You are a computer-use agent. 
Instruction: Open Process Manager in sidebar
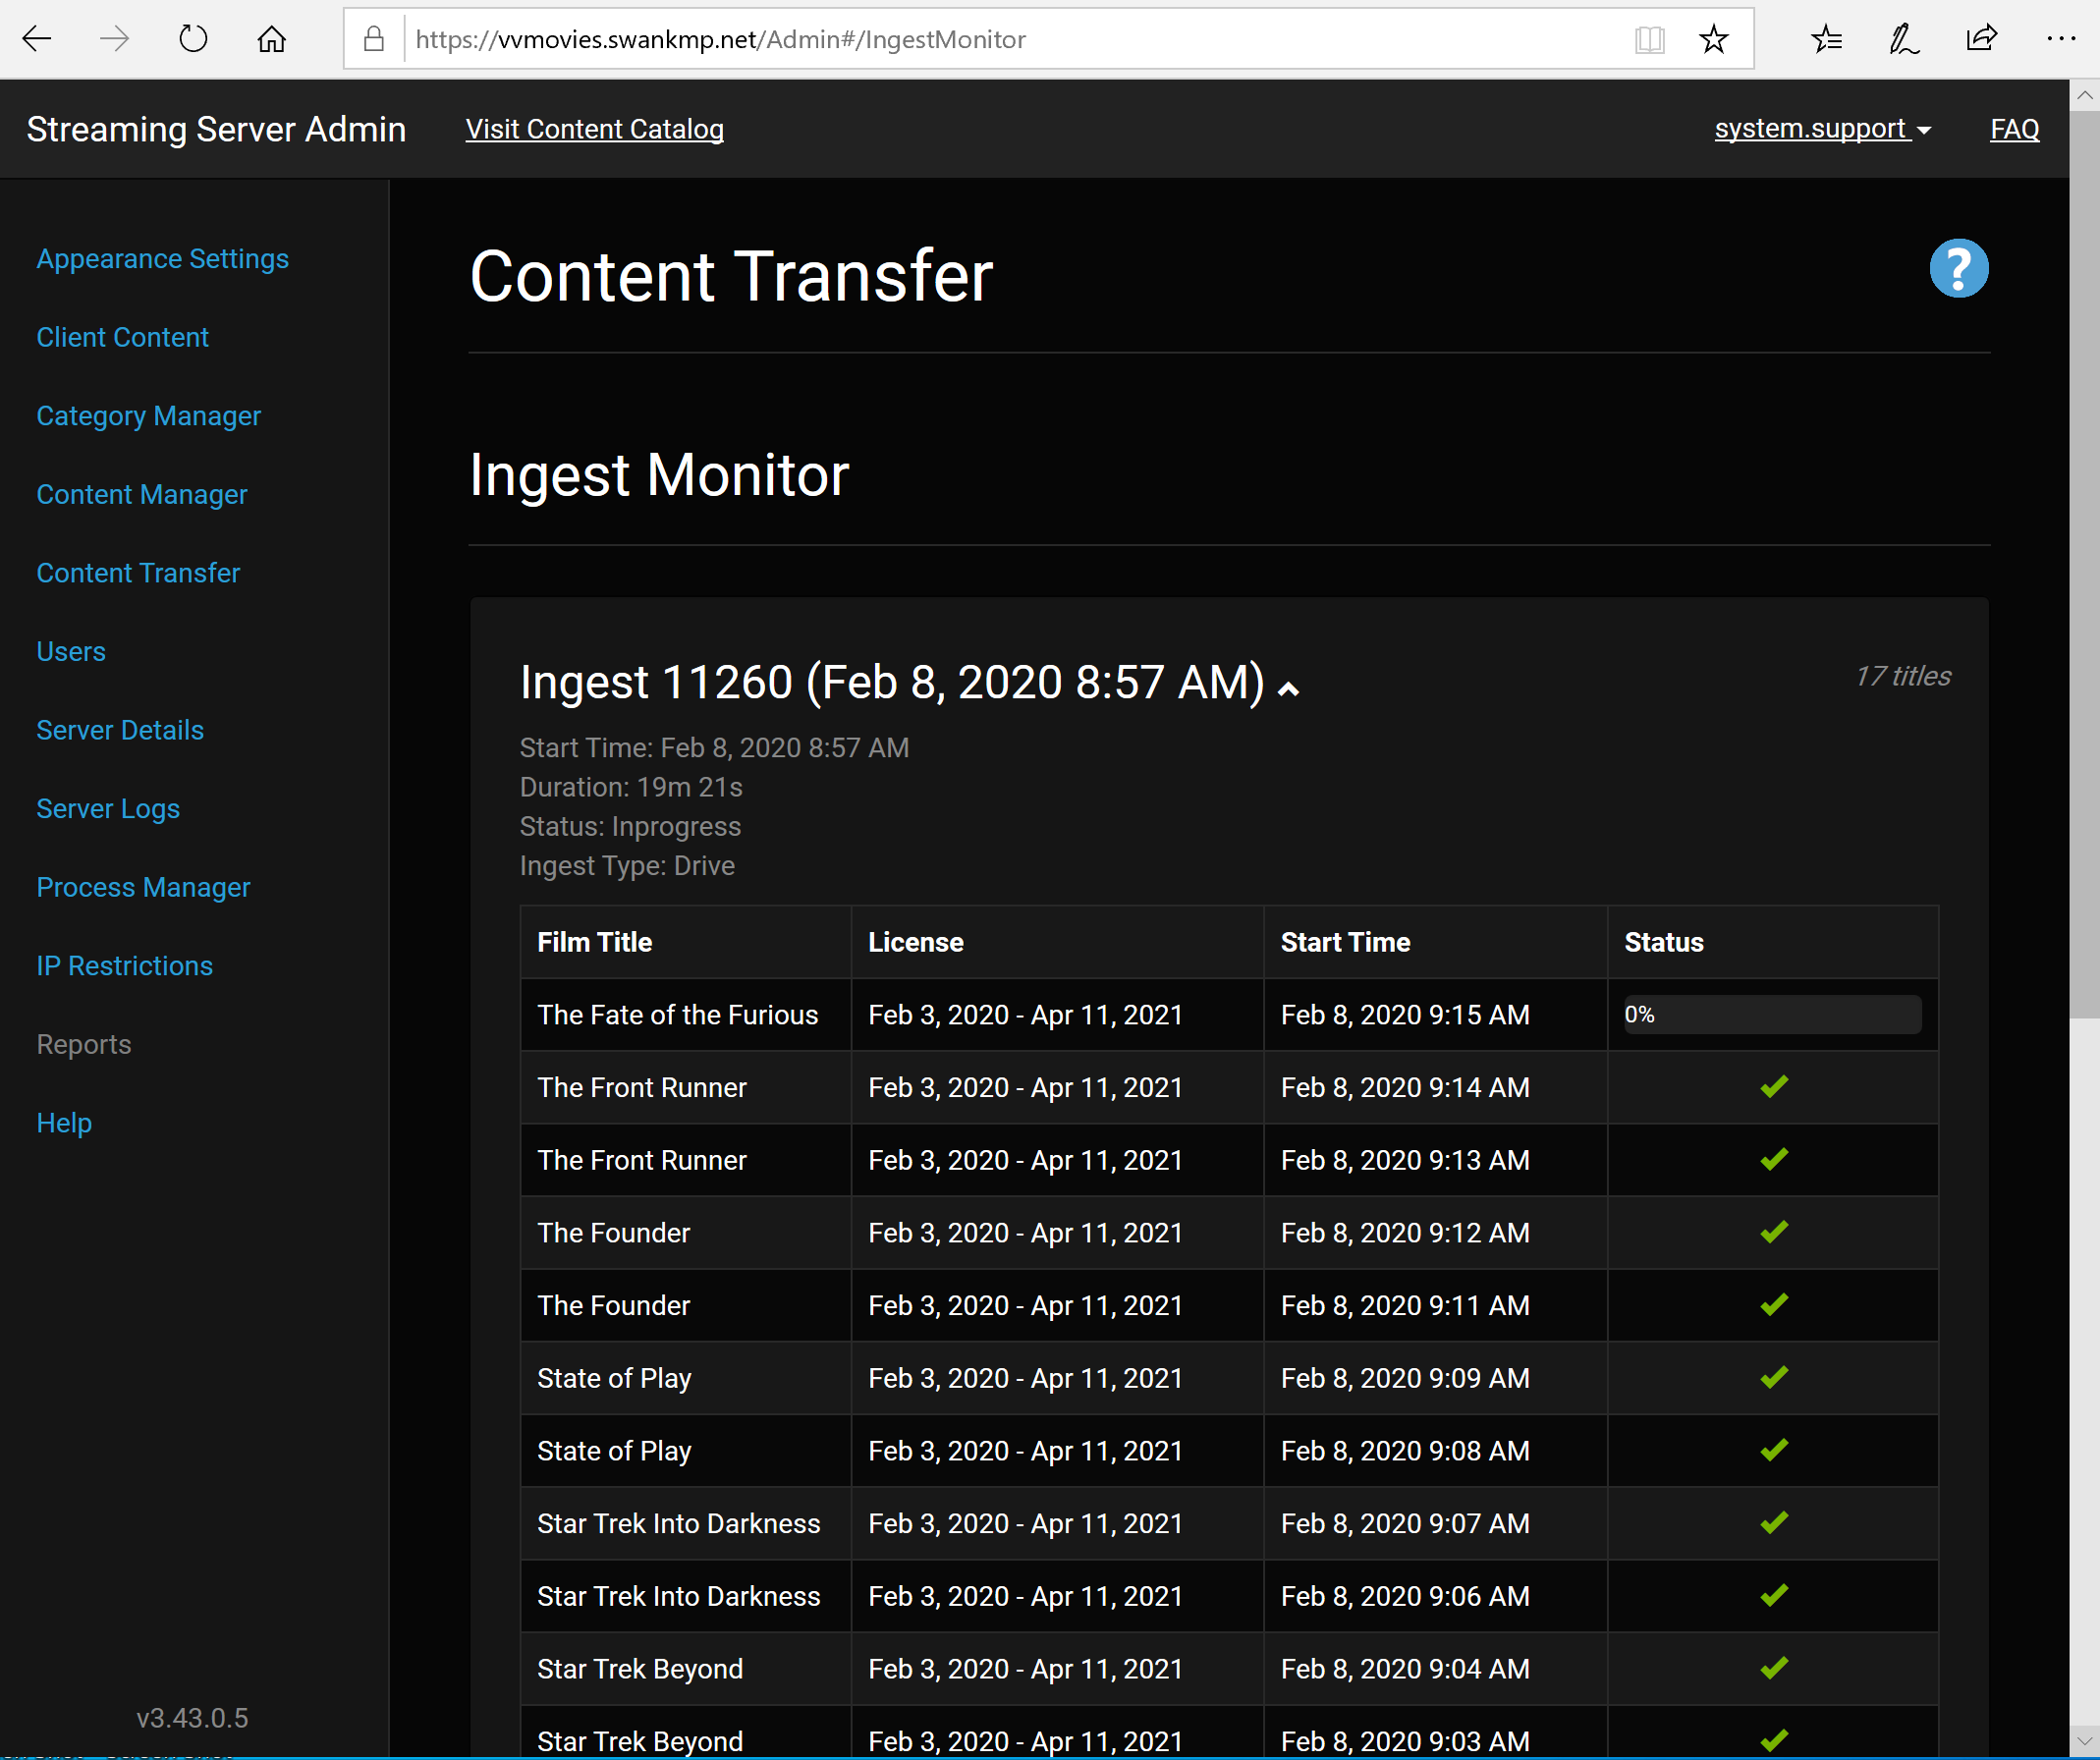(143, 887)
